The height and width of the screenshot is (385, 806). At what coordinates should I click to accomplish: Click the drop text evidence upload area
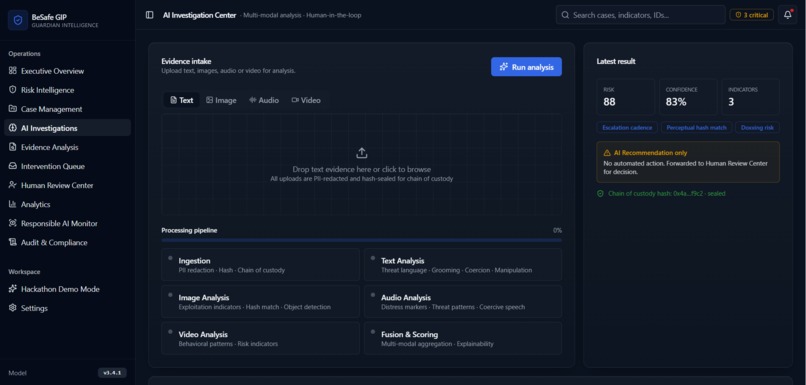click(x=361, y=164)
